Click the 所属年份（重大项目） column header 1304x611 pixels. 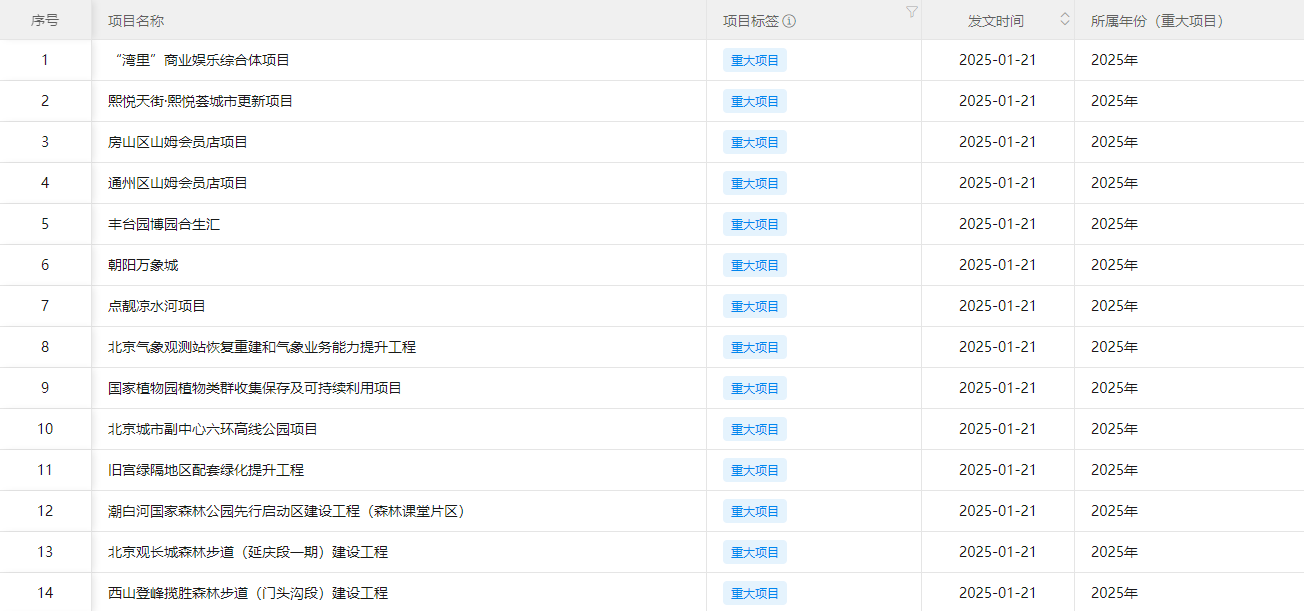[1157, 21]
